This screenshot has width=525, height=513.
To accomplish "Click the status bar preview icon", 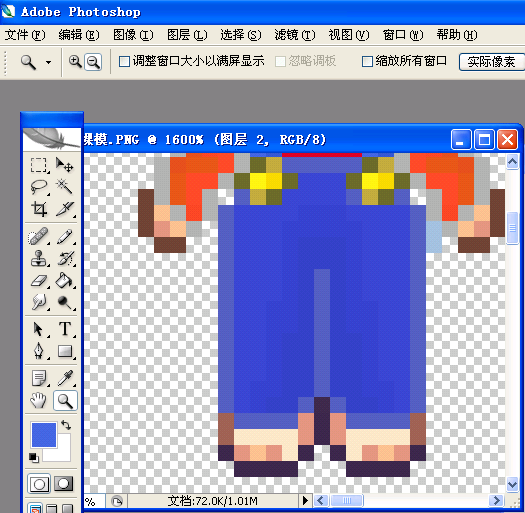I will click(x=117, y=501).
